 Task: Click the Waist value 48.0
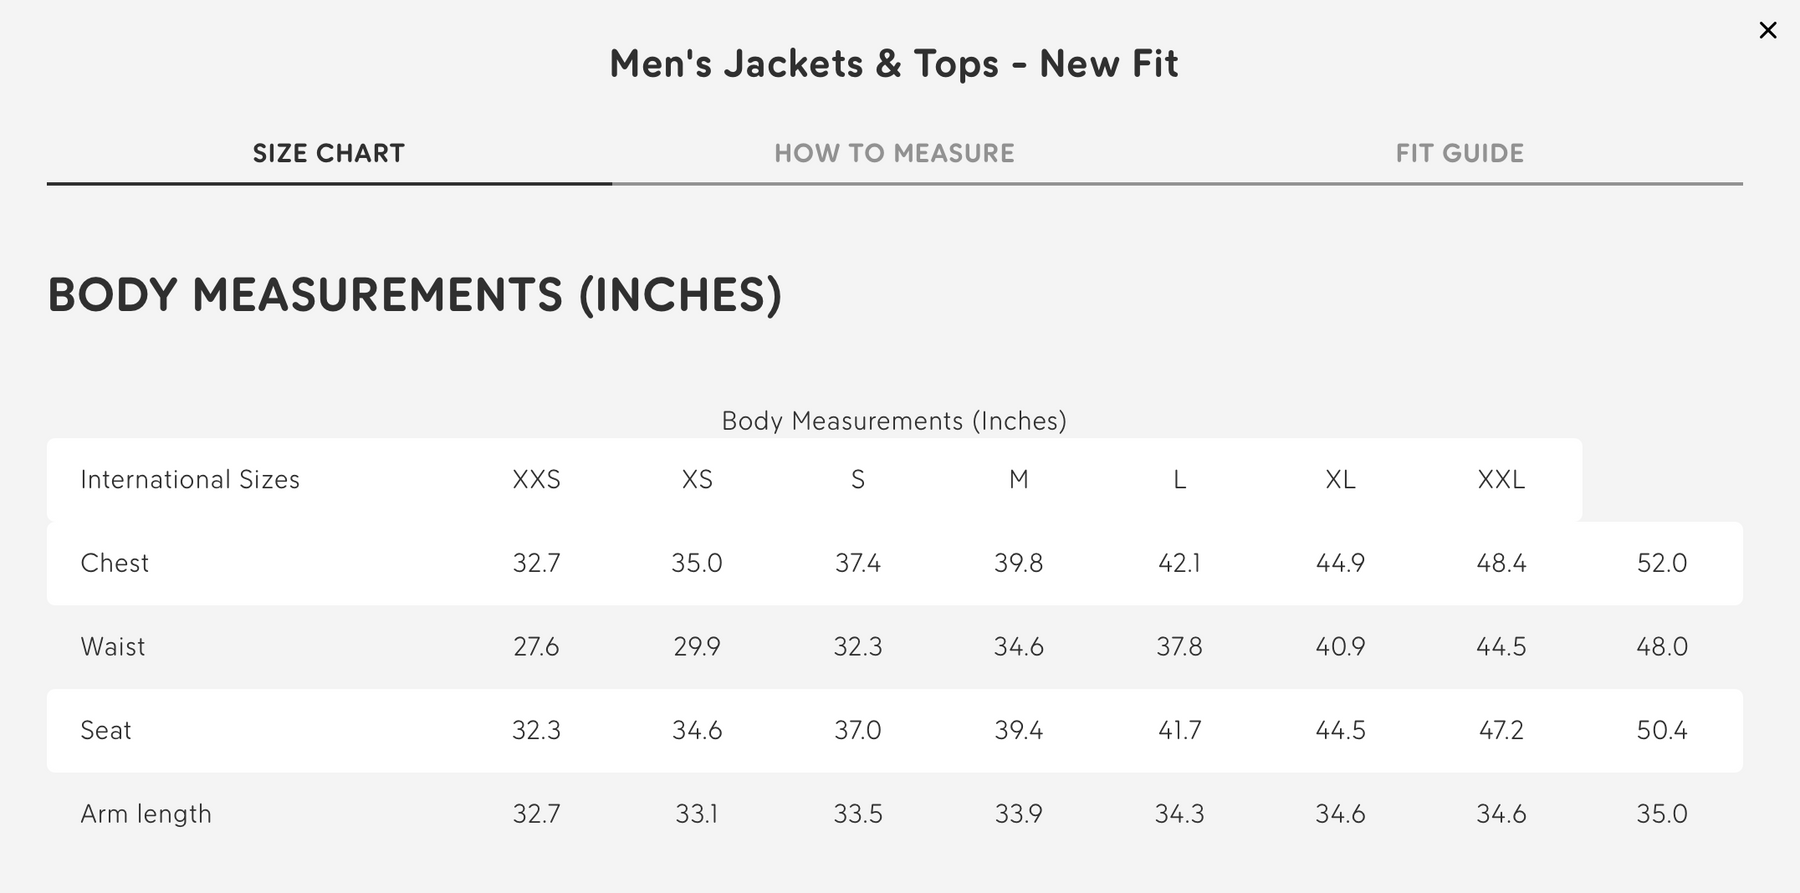1661,647
